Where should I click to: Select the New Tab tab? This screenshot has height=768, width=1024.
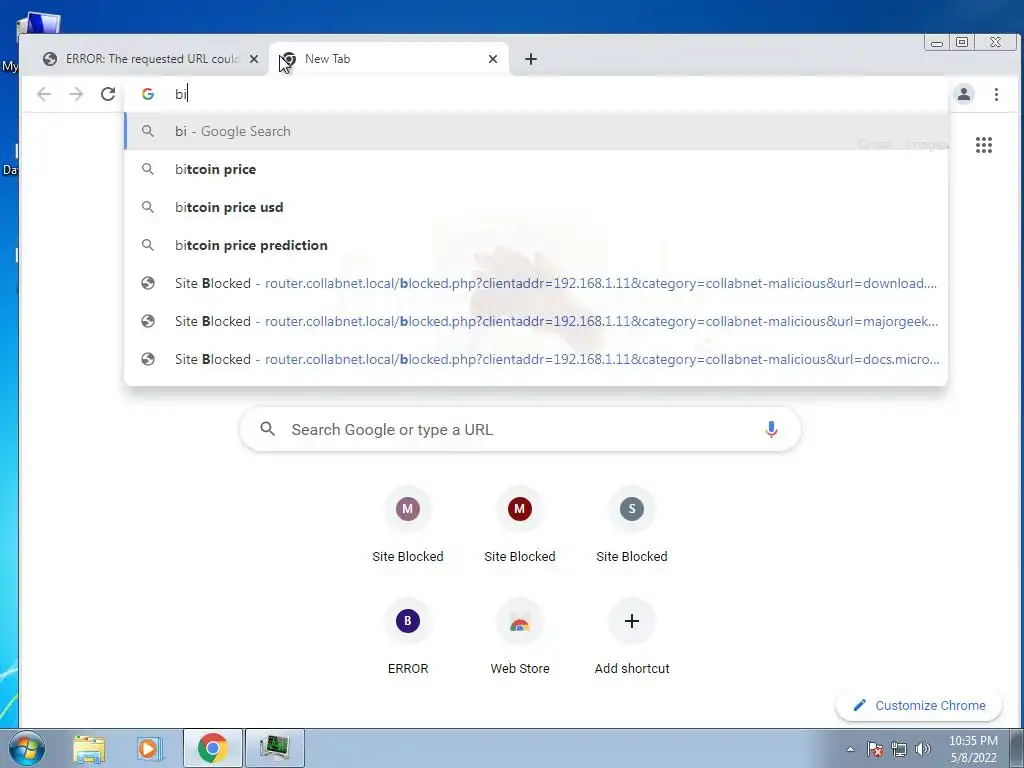coord(389,59)
